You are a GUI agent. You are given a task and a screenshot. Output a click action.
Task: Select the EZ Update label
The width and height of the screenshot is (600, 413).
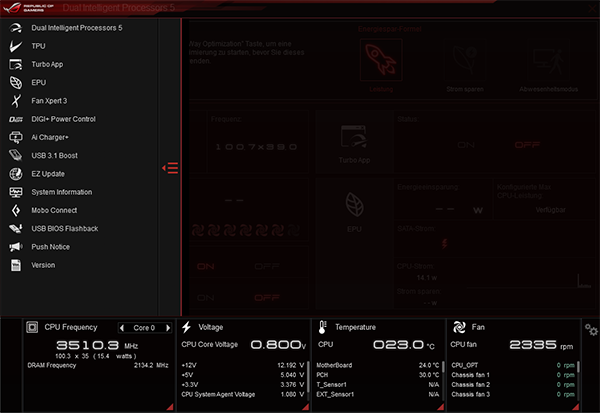tap(48, 174)
